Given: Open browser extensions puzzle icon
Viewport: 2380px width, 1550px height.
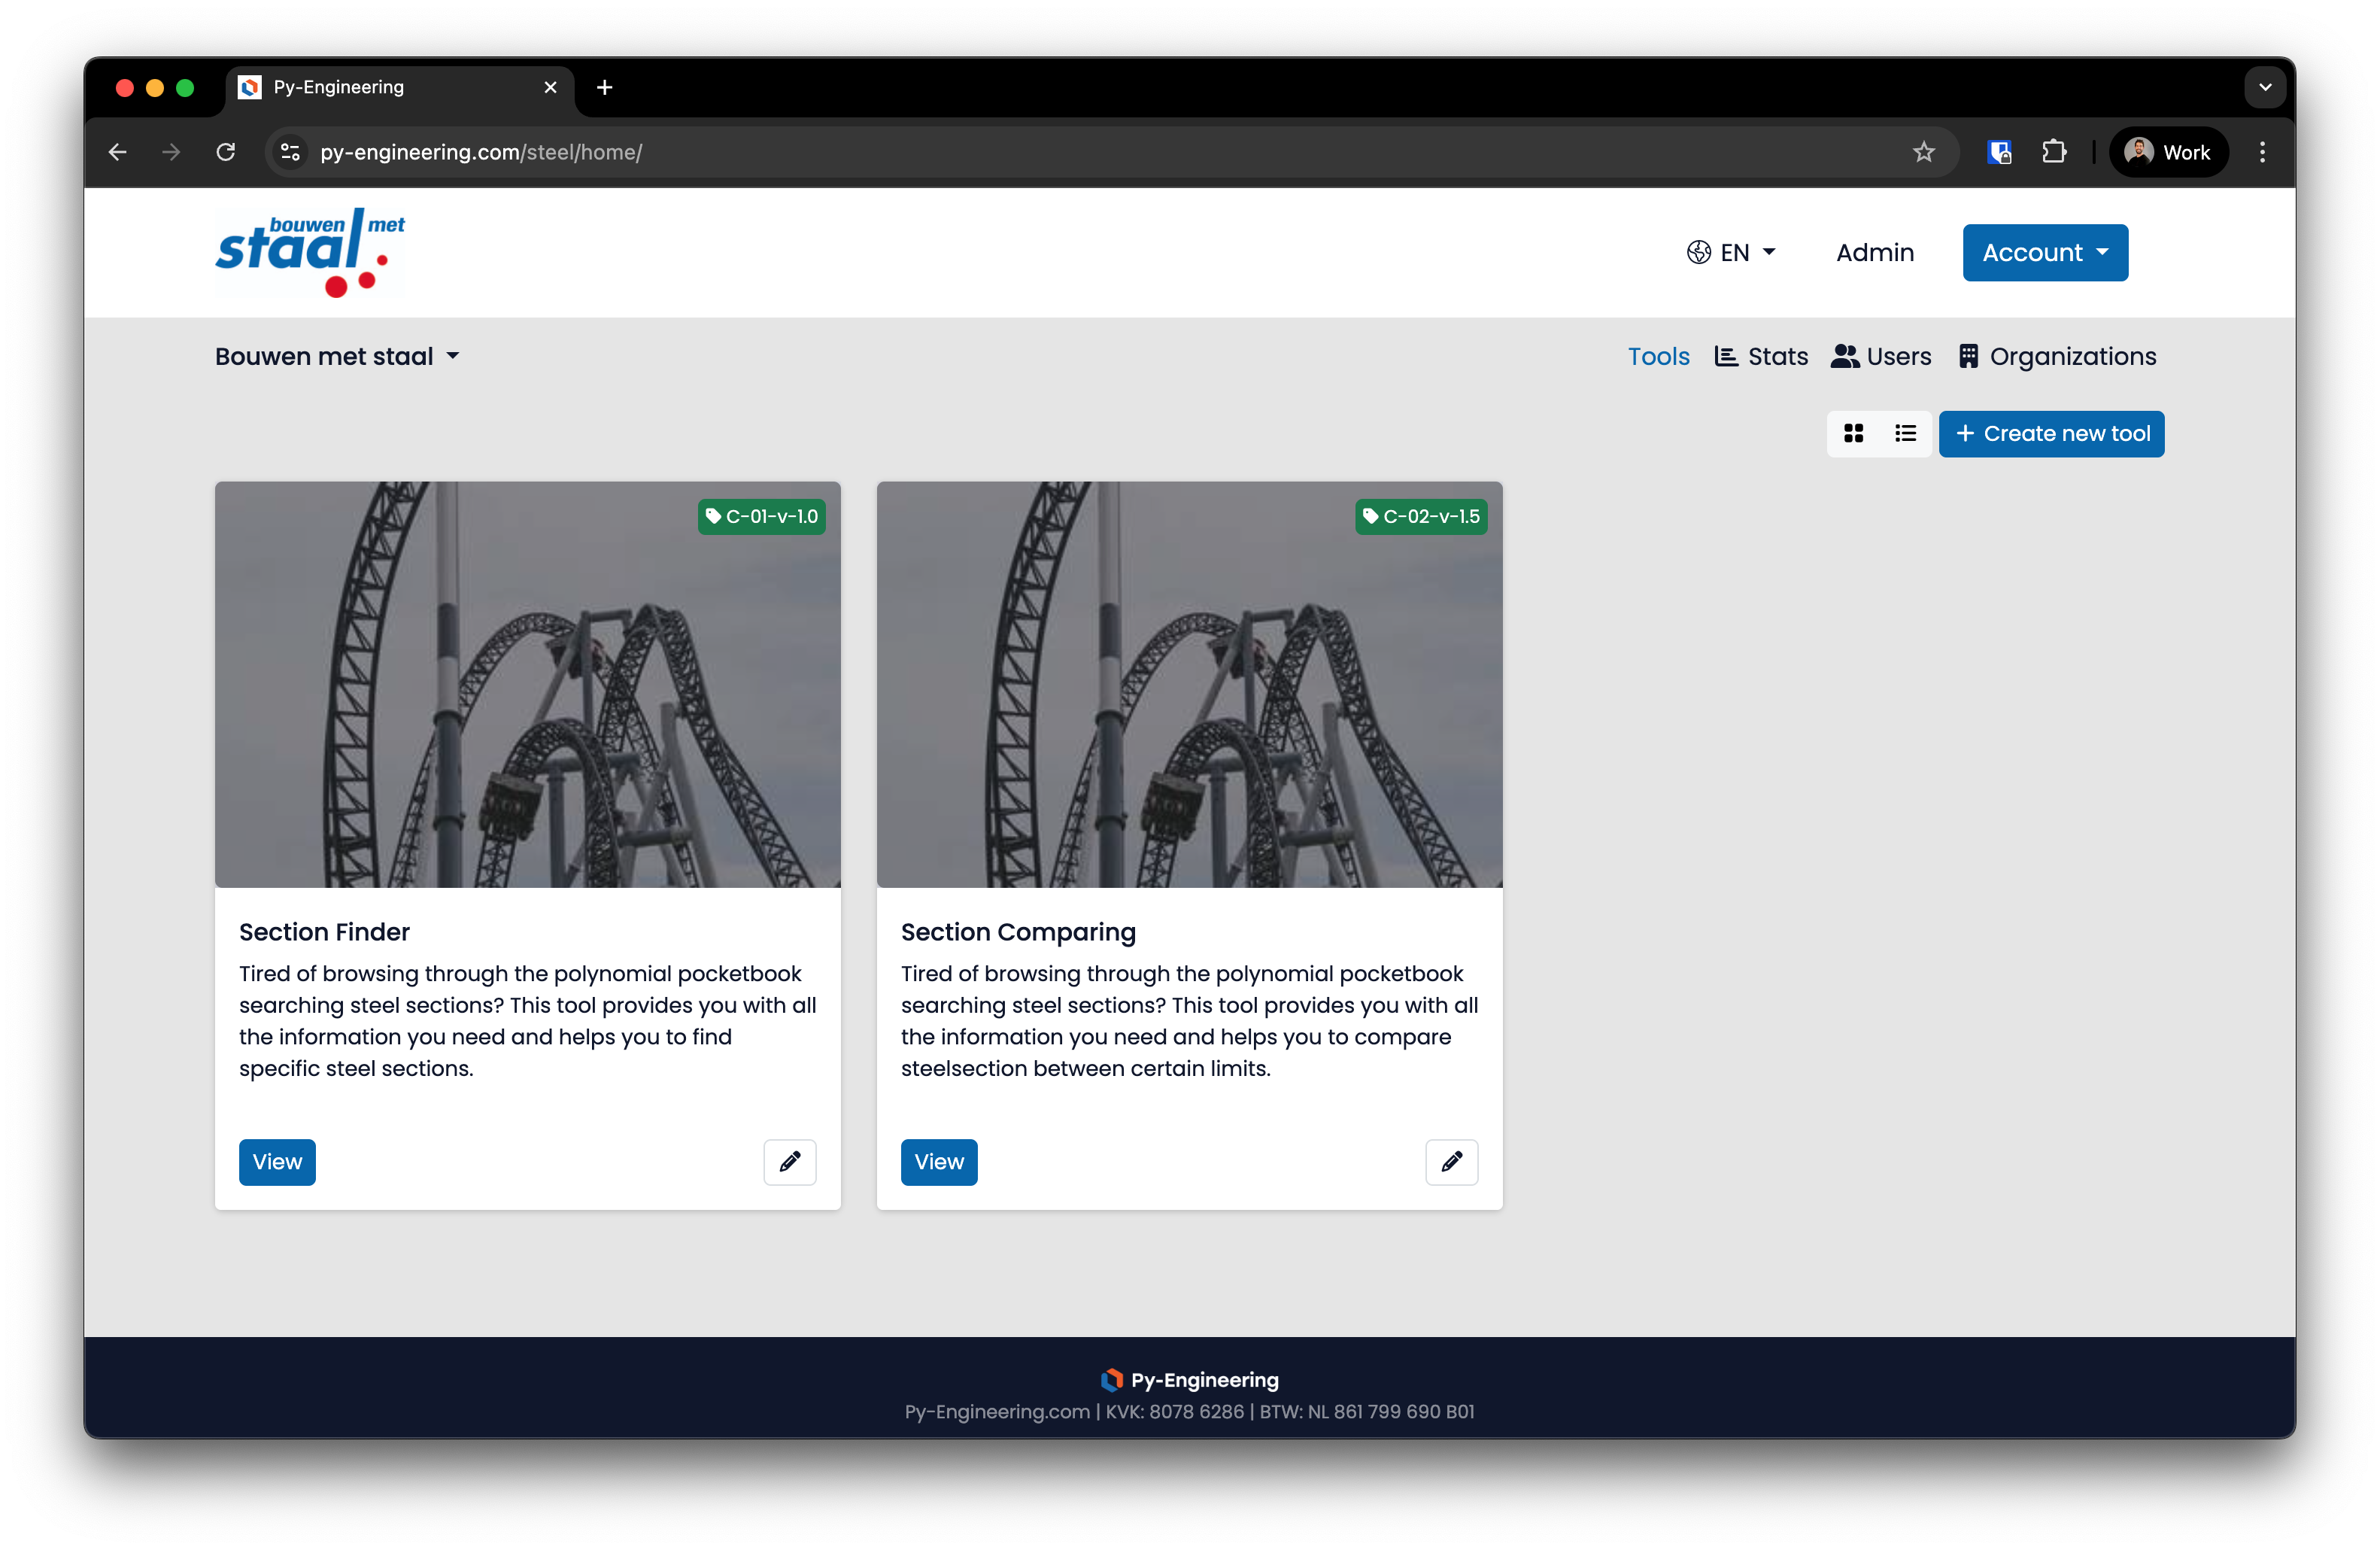Looking at the screenshot, I should (x=2053, y=152).
